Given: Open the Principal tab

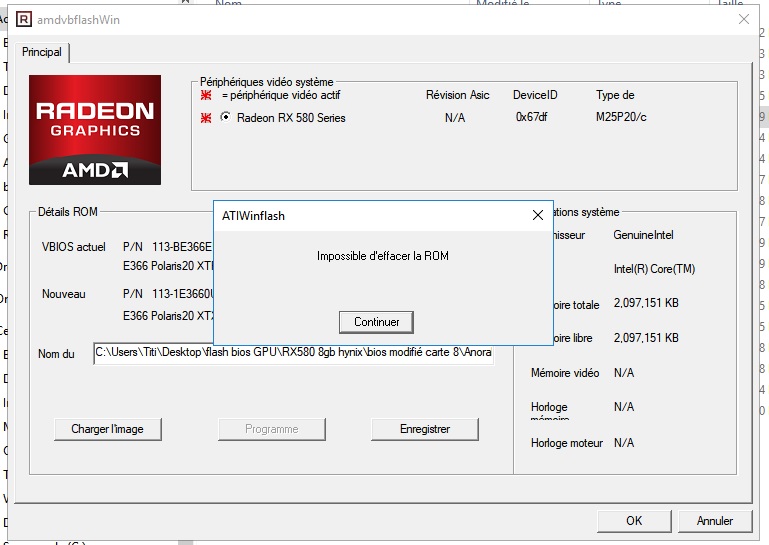Looking at the screenshot, I should (42, 52).
